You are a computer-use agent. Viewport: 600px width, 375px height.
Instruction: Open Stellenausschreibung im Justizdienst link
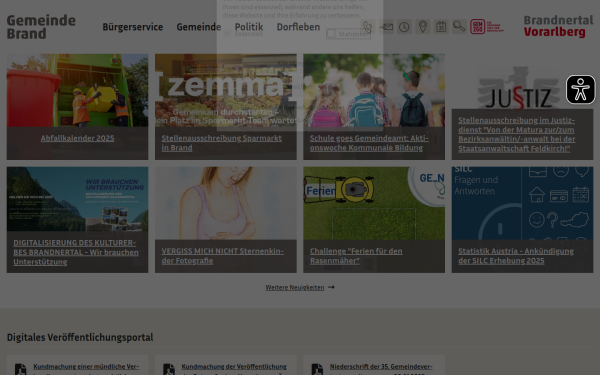[x=517, y=134]
